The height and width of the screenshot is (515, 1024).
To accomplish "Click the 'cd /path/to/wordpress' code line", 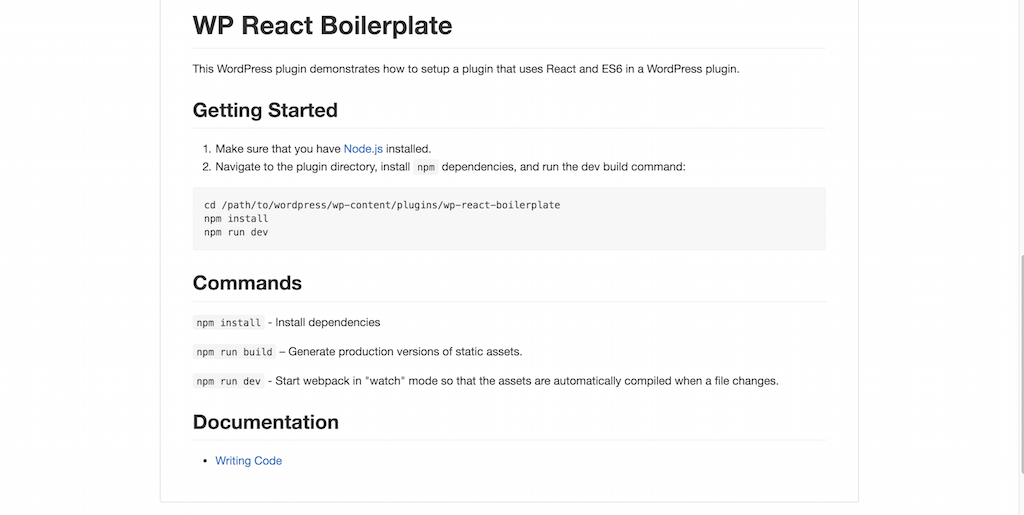I will click(x=382, y=205).
